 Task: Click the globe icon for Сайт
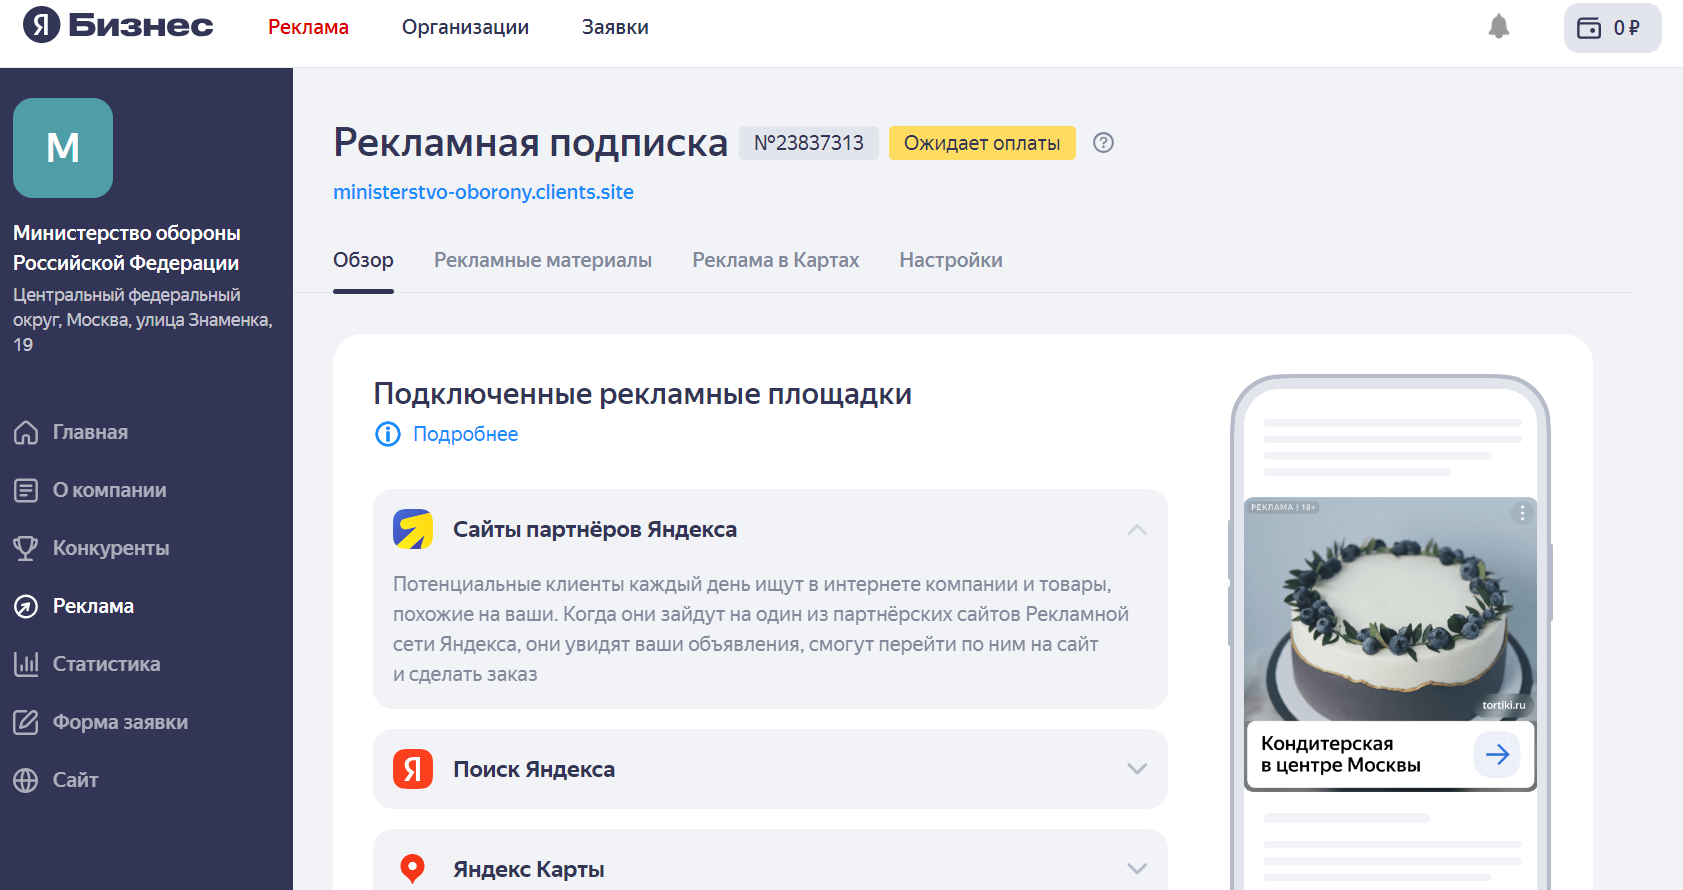click(x=26, y=780)
